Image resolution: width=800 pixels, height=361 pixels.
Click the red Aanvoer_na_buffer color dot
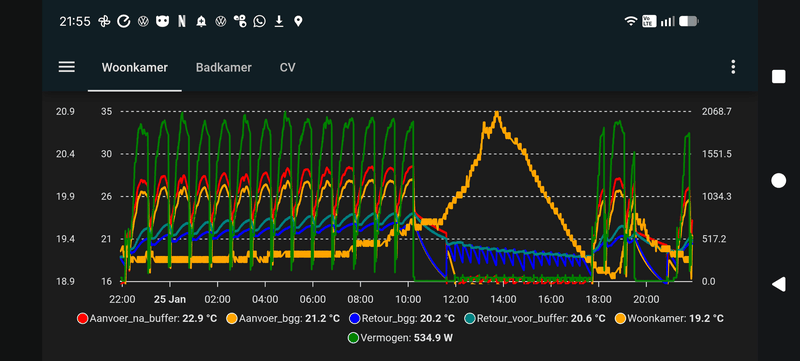83,319
